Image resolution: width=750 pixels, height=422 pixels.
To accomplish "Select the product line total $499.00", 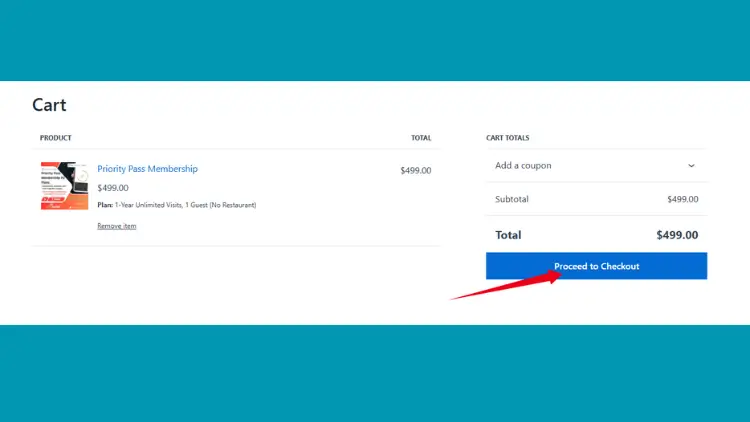I will coord(416,170).
